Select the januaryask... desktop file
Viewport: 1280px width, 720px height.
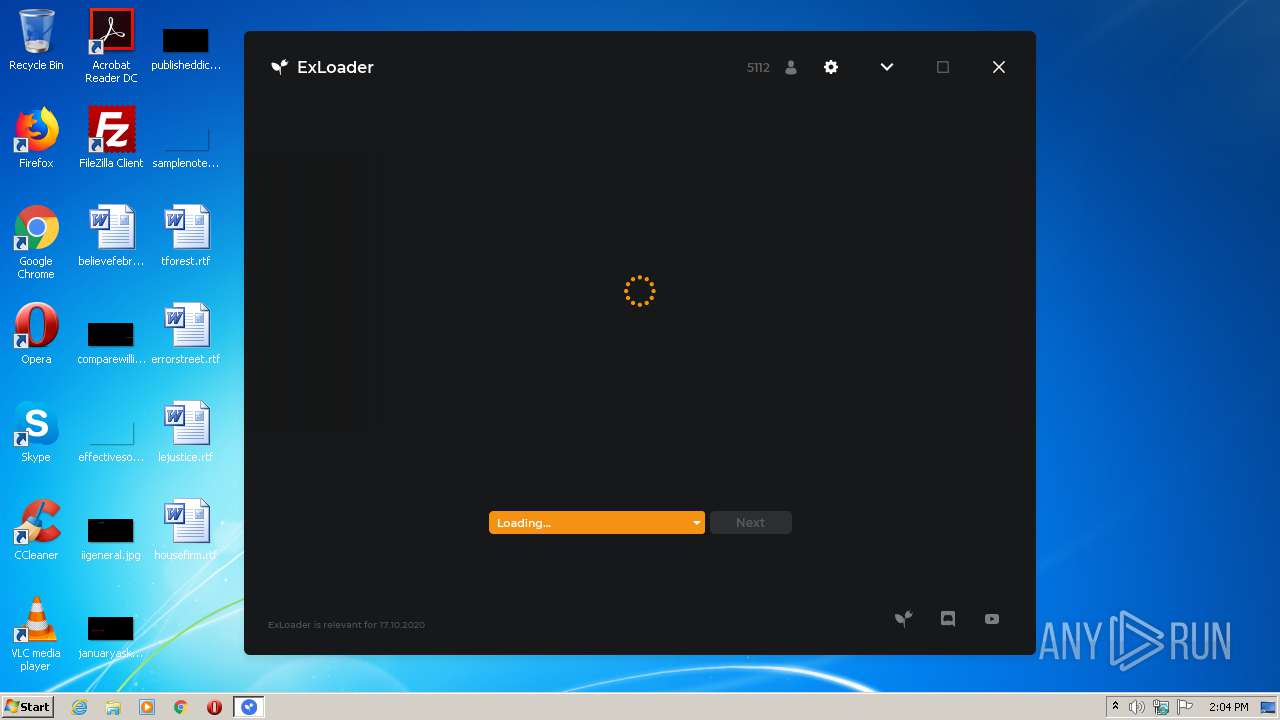[x=111, y=636]
